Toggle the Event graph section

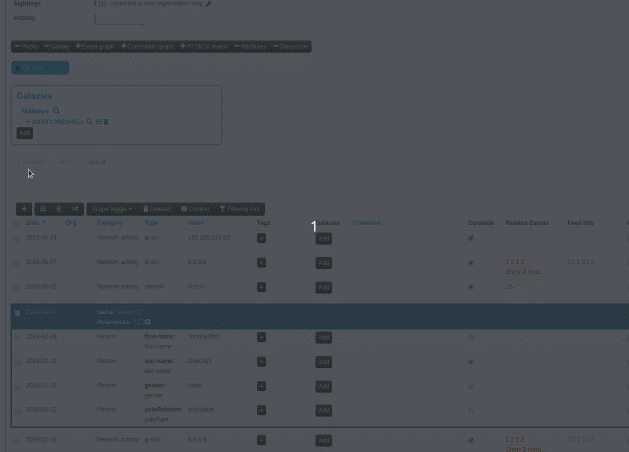[95, 46]
